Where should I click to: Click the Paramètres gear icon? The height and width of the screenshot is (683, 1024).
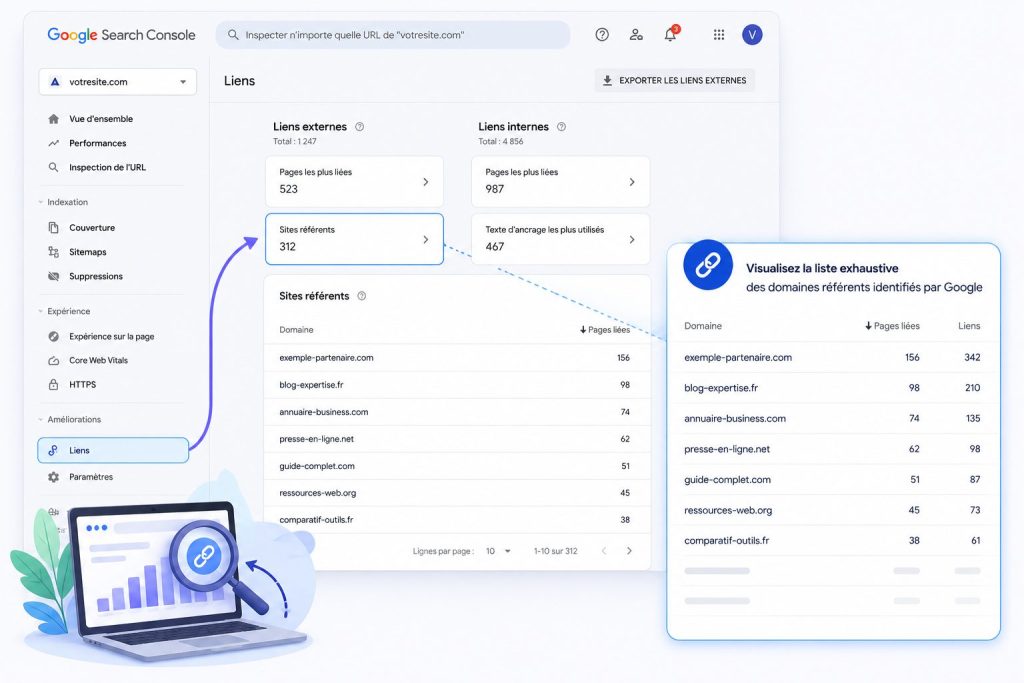coord(54,477)
